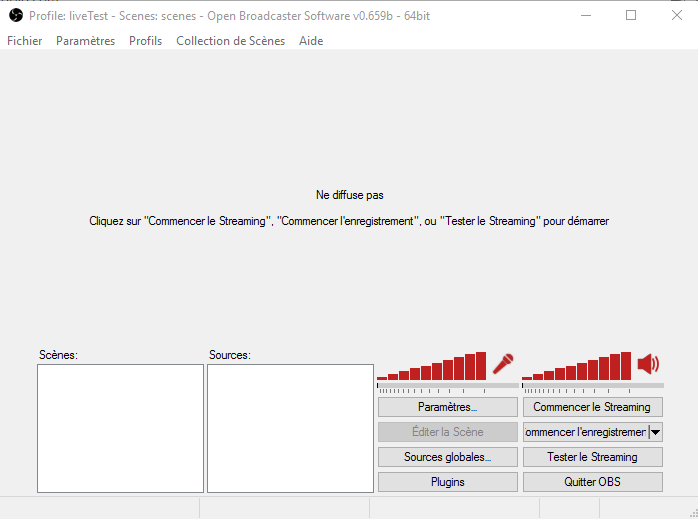This screenshot has width=698, height=519.
Task: Open the Fichier menu
Action: click(24, 41)
